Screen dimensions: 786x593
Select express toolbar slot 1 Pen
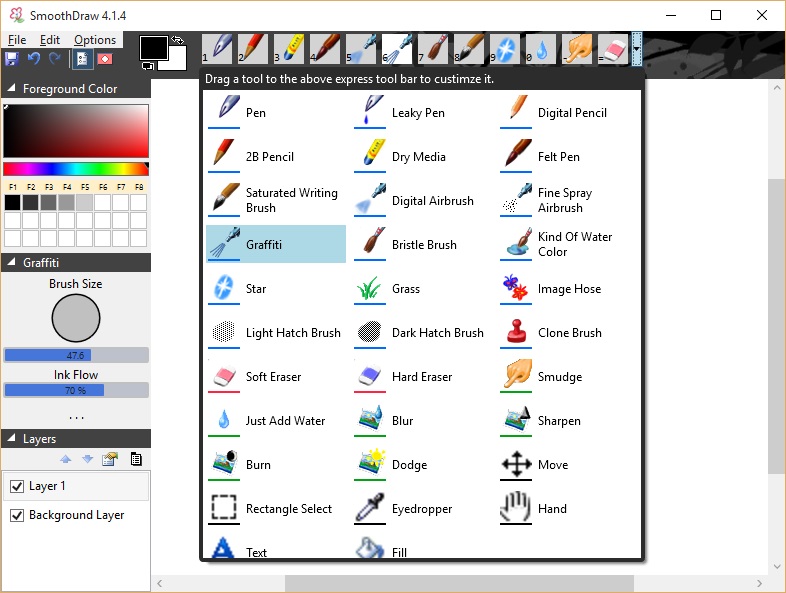[x=217, y=49]
